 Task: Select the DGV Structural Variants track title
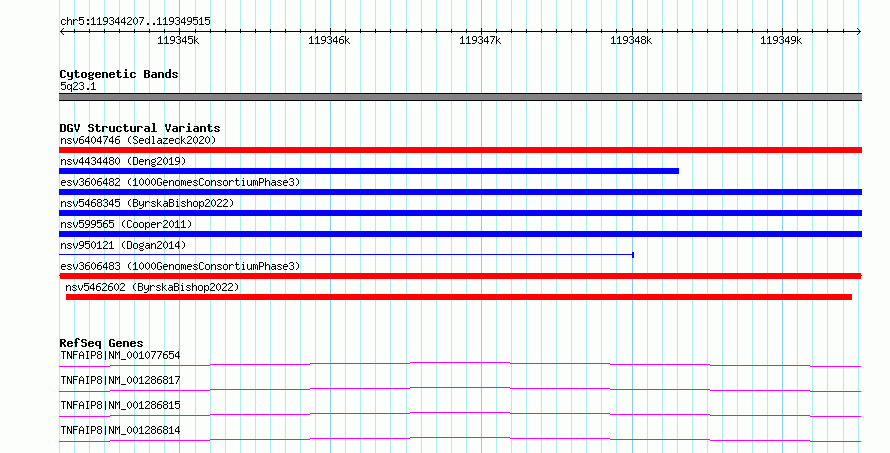(140, 128)
